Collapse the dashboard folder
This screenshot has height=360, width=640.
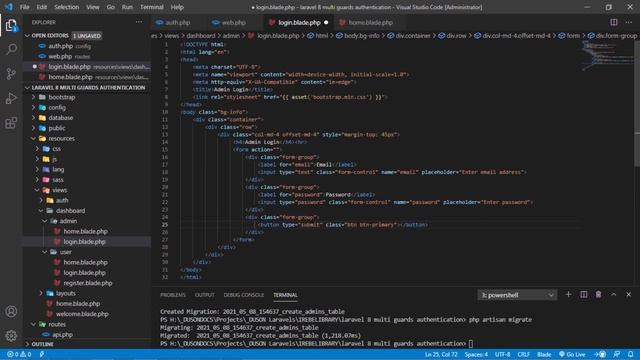[x=87, y=211]
